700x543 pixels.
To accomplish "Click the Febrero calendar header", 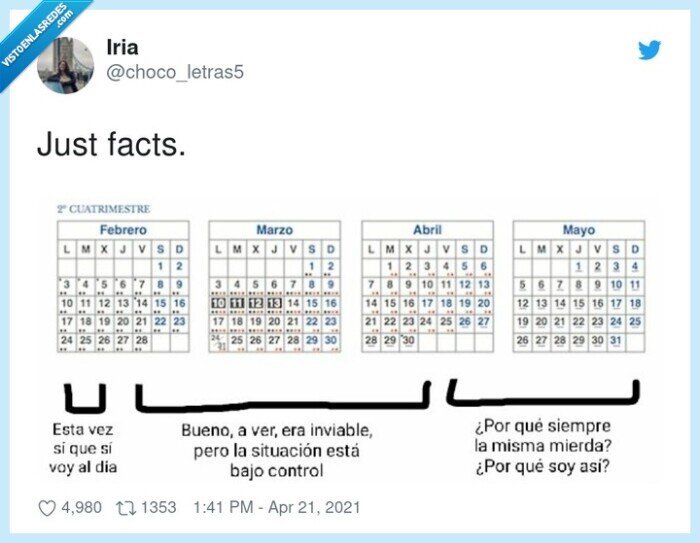I will [x=122, y=230].
